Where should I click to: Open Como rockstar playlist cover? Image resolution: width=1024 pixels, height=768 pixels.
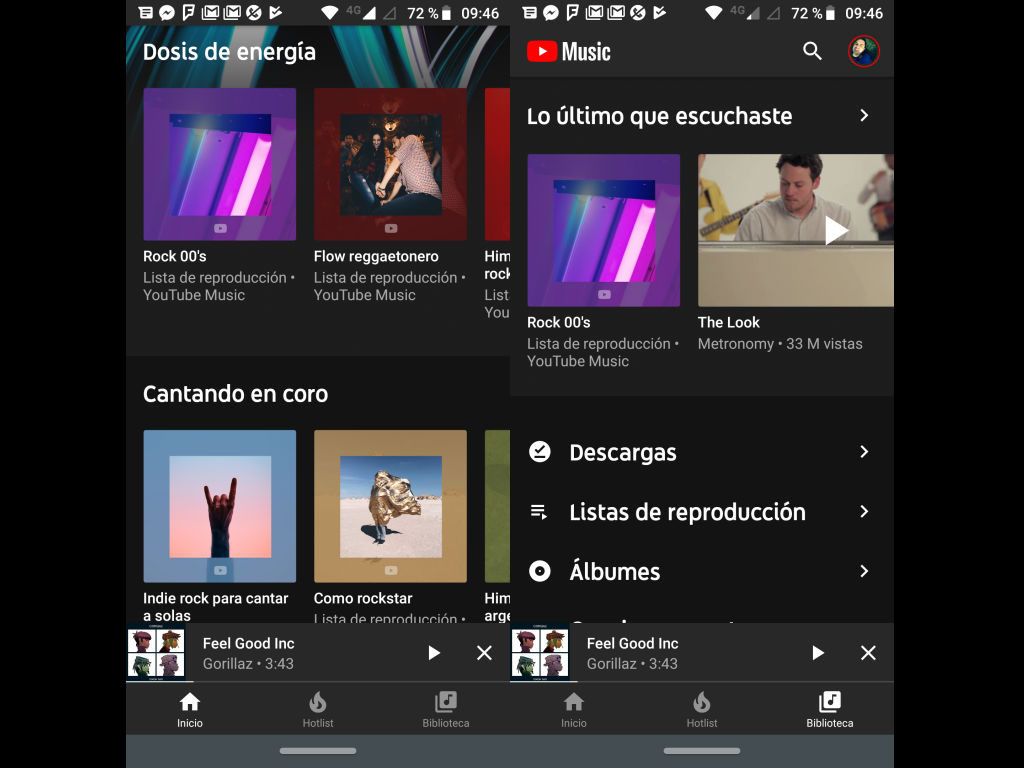390,506
